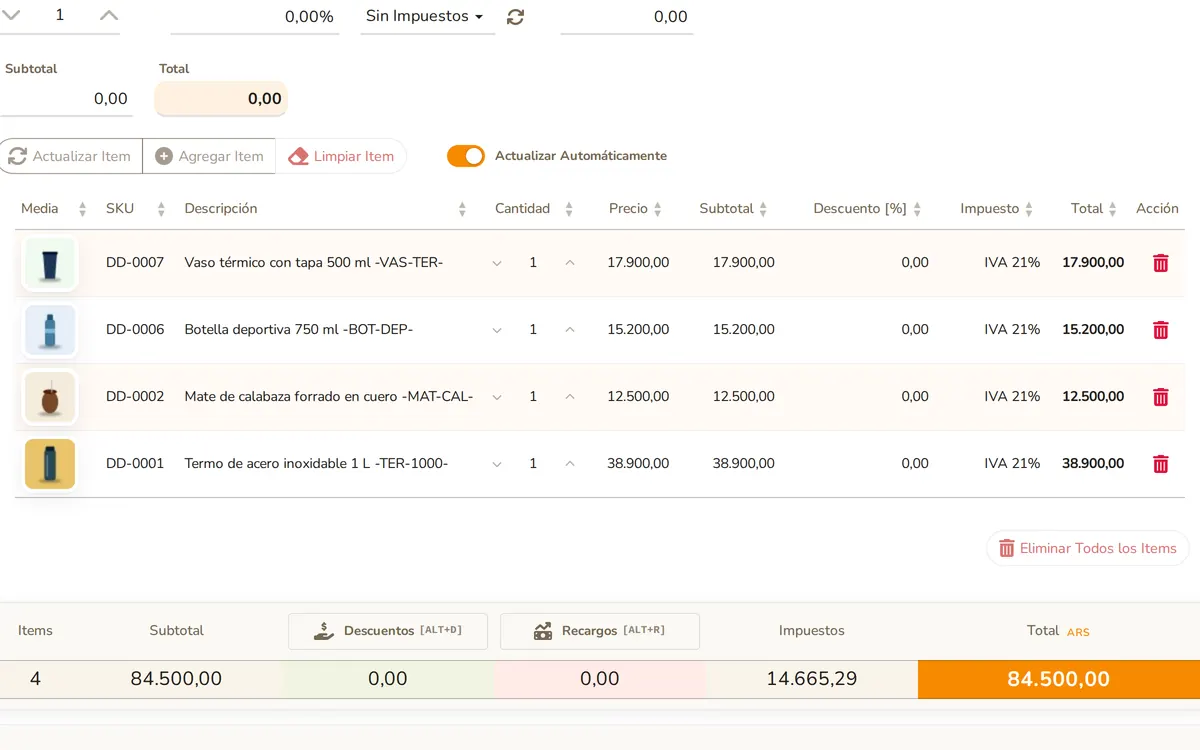Sort by Descuento [%] column arrows
The width and height of the screenshot is (1200, 750).
coord(917,209)
